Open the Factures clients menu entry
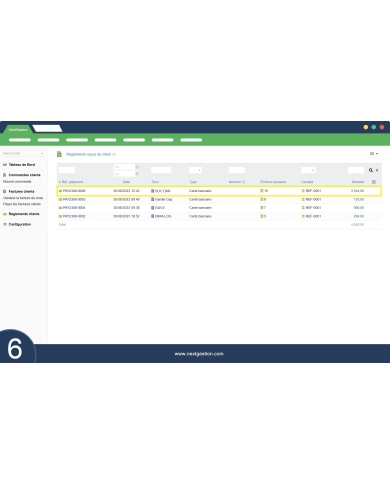 [21, 191]
